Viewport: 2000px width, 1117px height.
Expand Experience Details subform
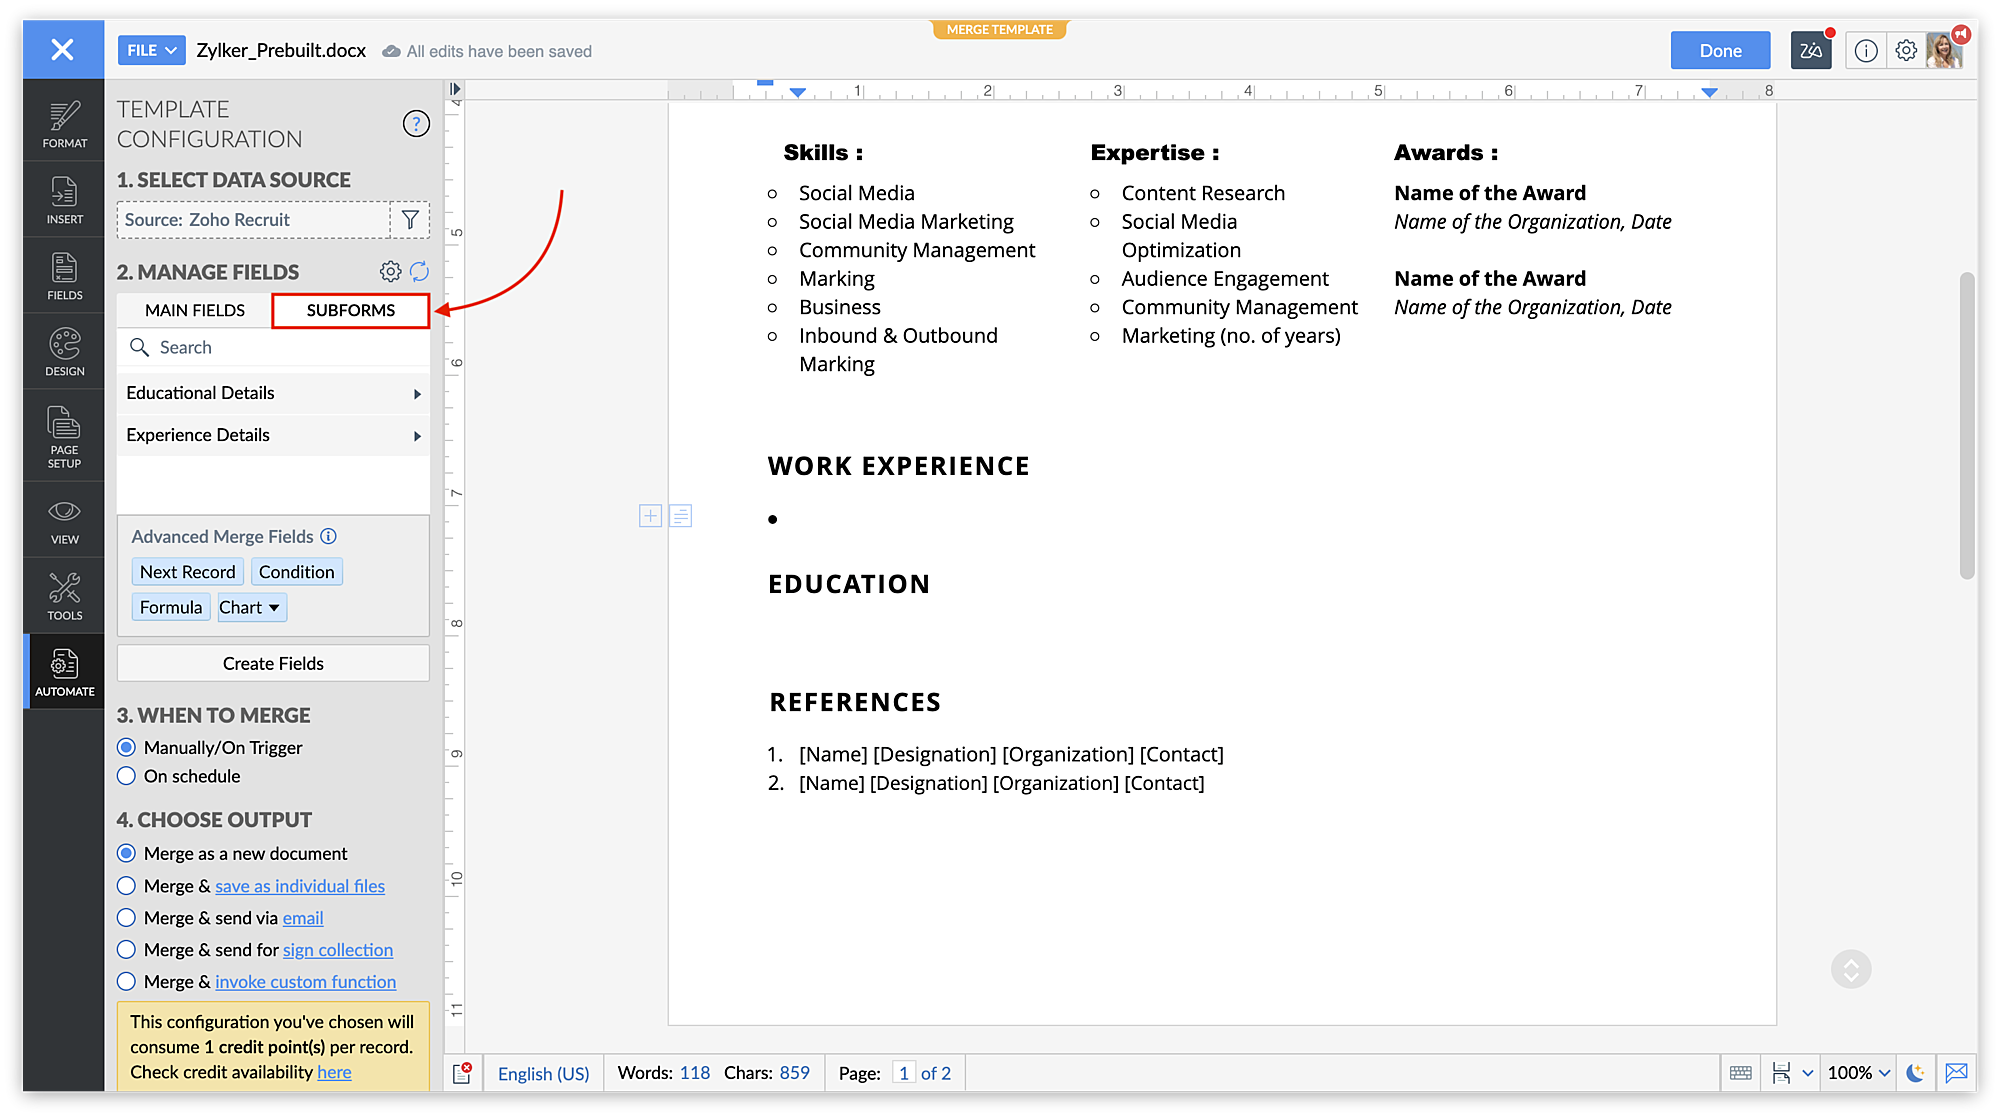tap(273, 435)
